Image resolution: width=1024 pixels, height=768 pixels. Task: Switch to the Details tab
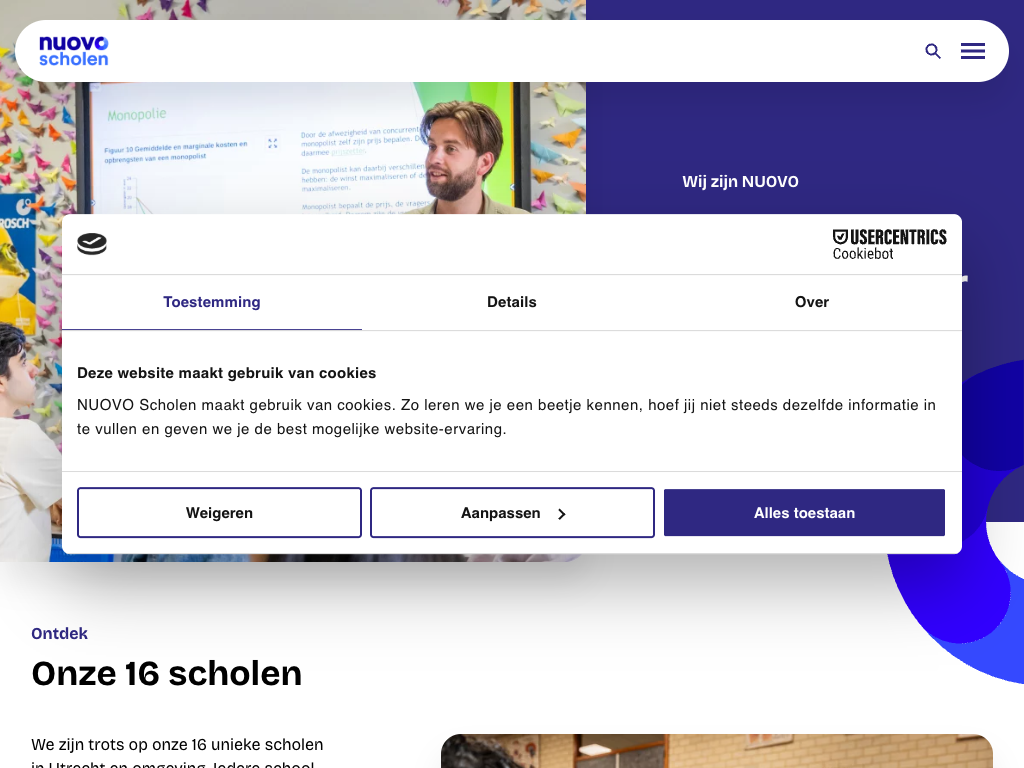tap(511, 302)
